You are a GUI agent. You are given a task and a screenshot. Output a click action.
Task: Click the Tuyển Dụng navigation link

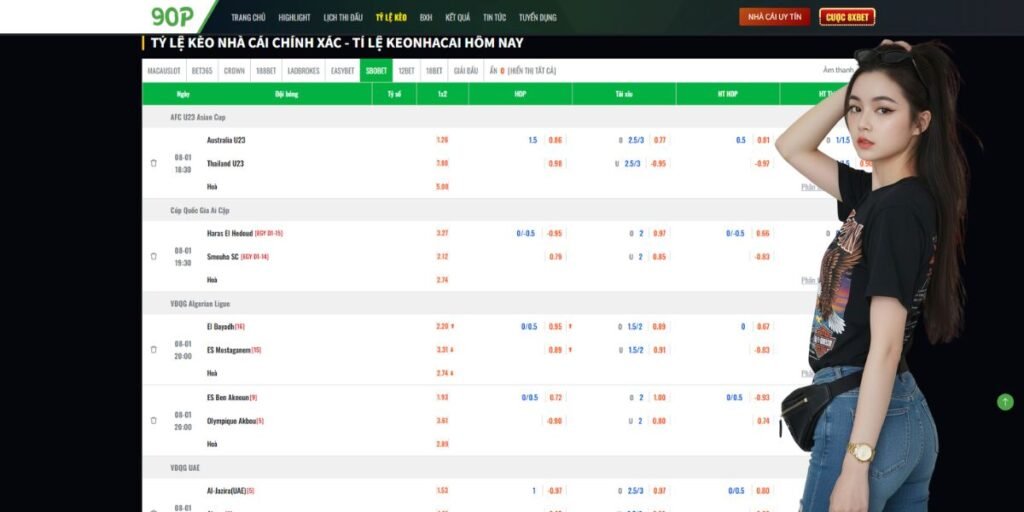538,17
